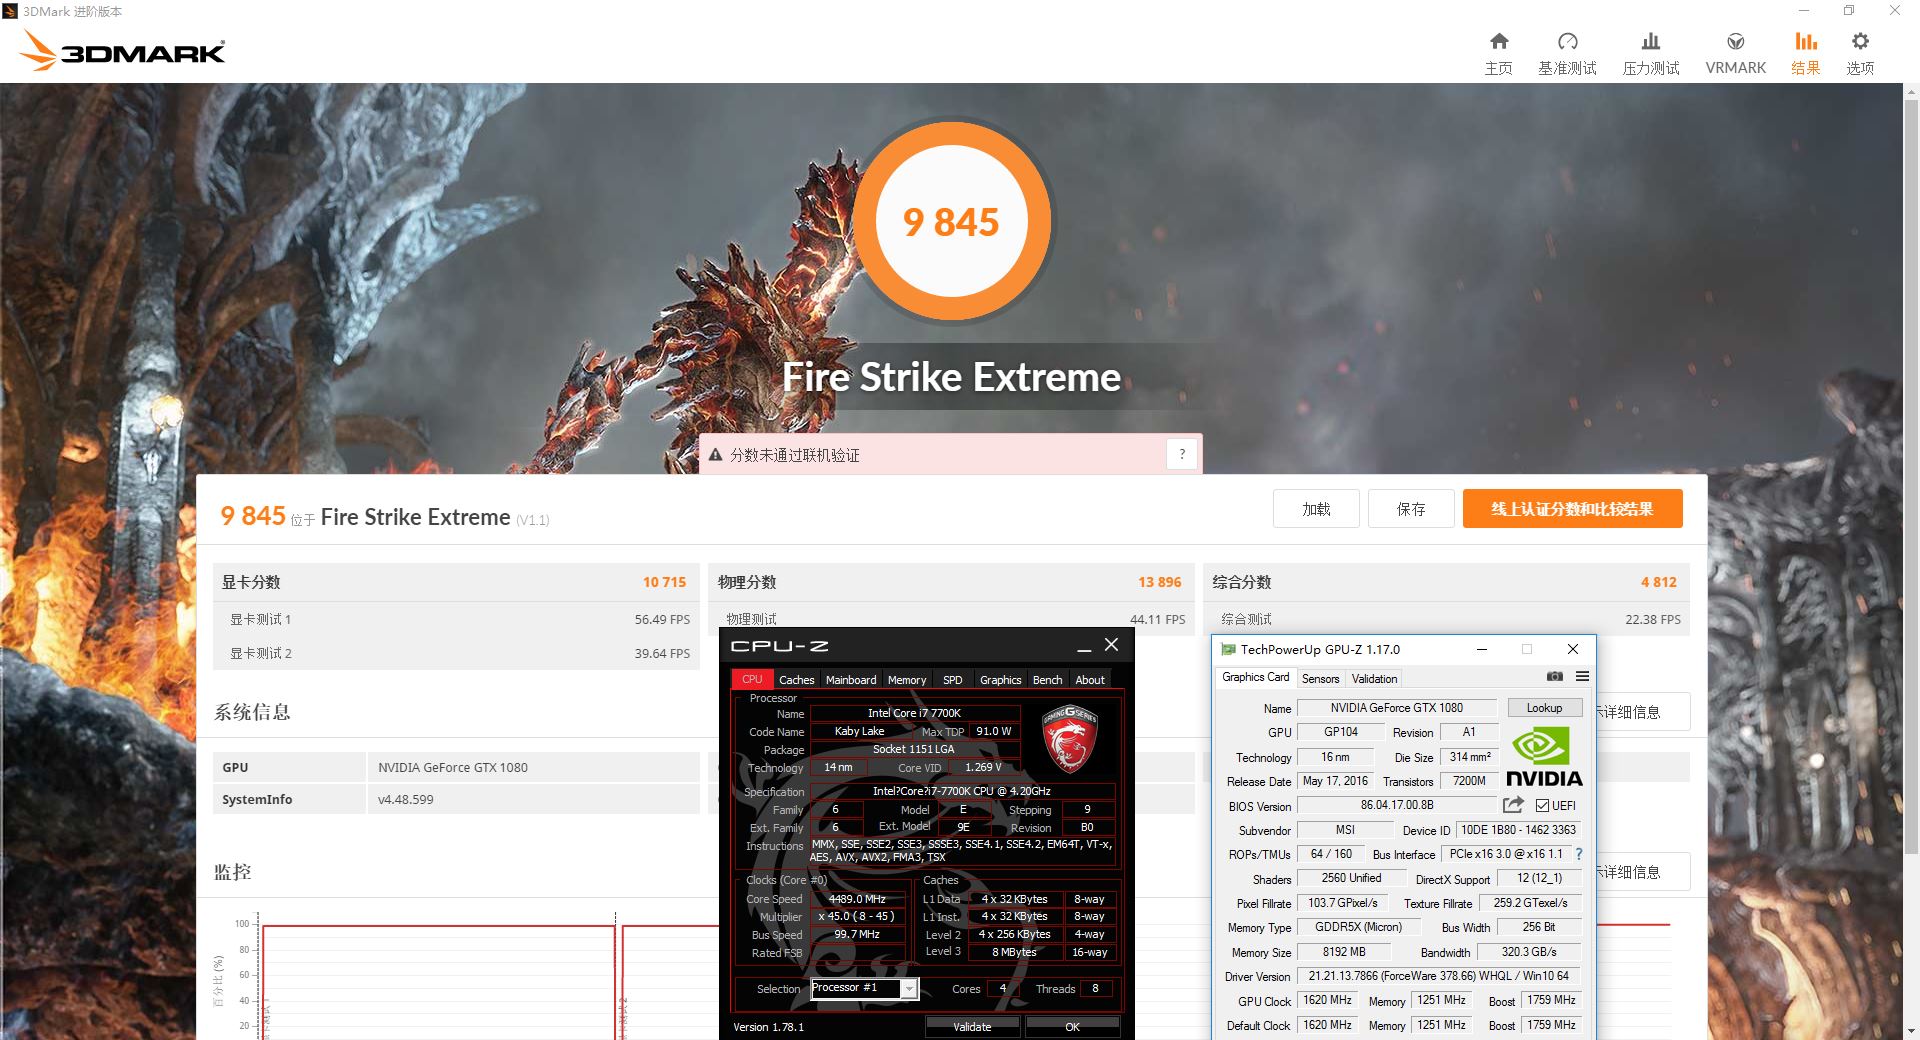
Task: Click the 显卡分数 score 10 715
Action: click(664, 582)
